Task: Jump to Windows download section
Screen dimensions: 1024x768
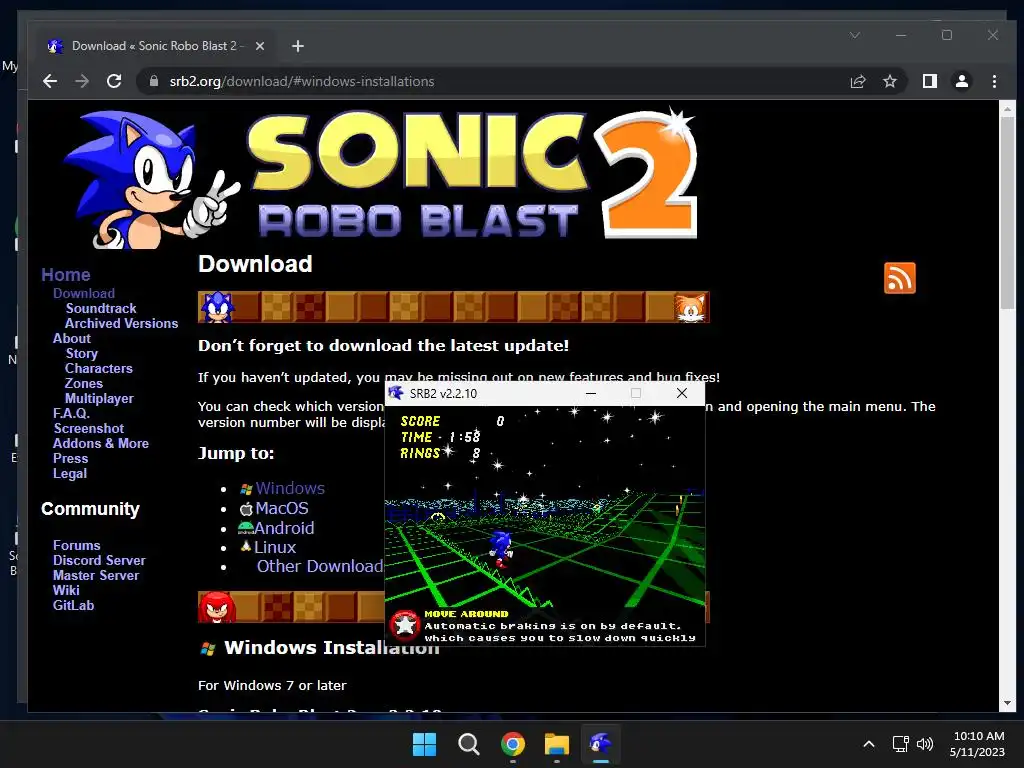Action: (290, 488)
